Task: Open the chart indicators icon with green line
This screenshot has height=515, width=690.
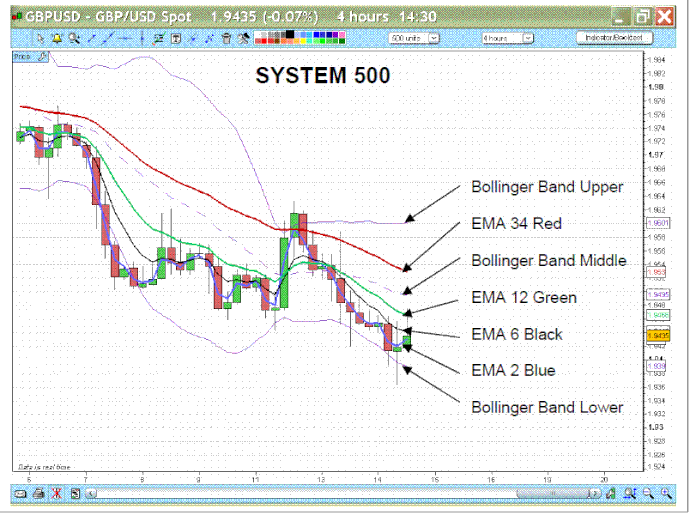Action: tap(158, 39)
